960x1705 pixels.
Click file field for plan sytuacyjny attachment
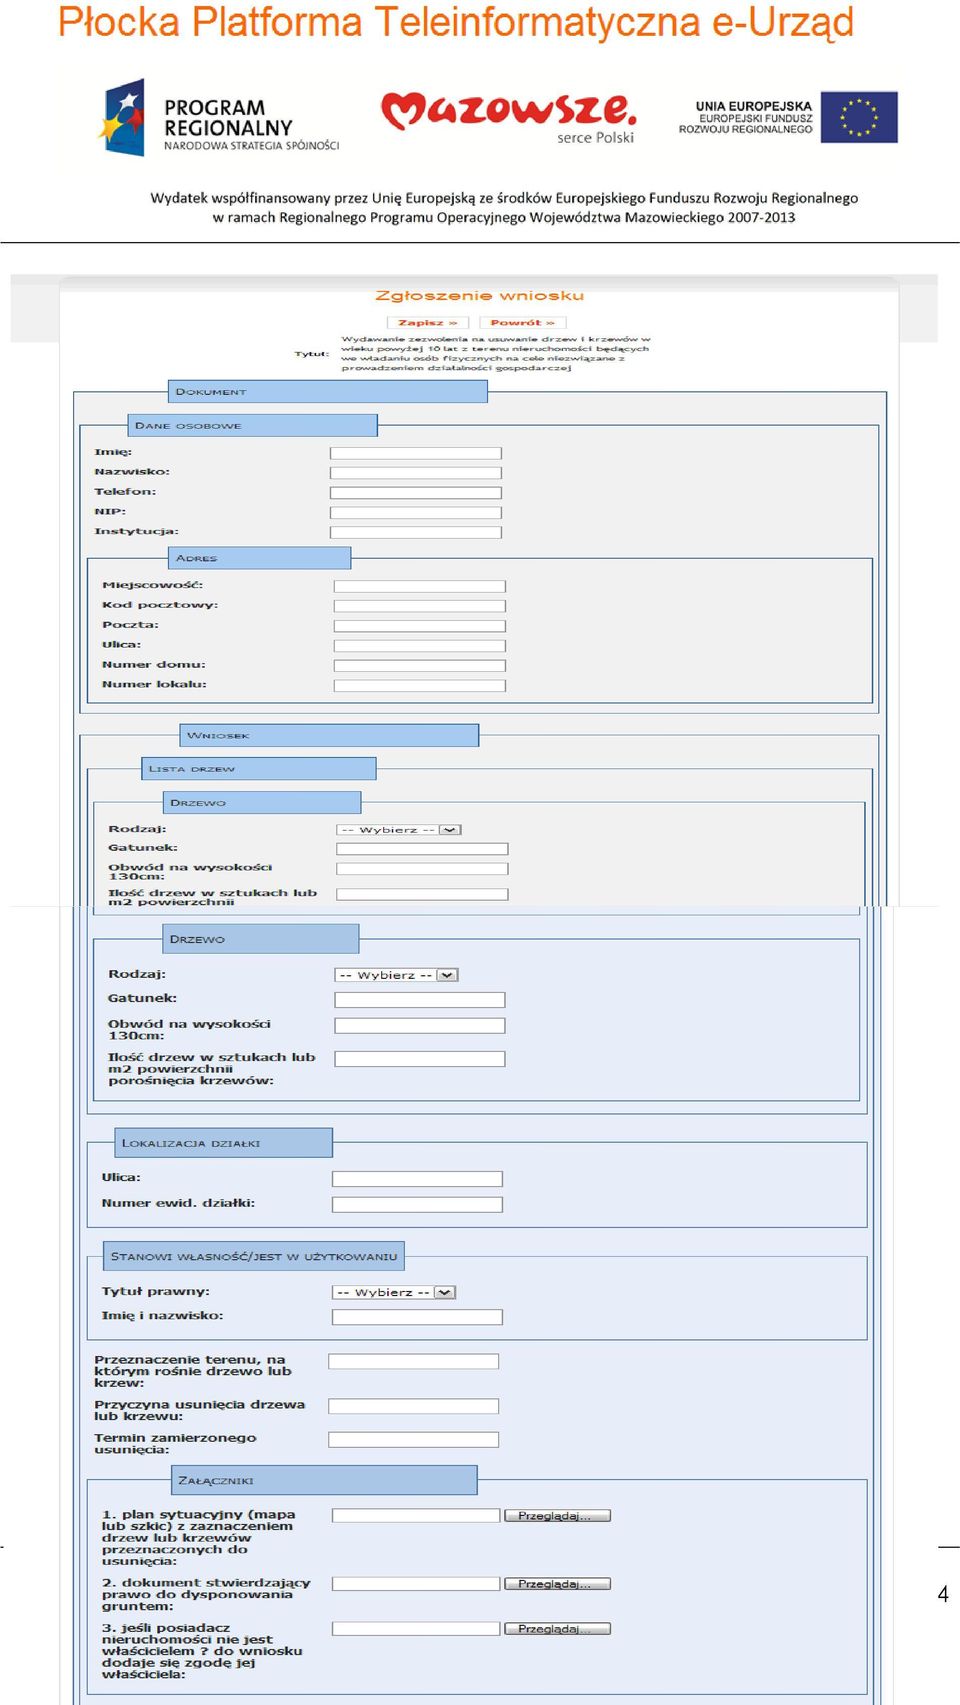(416, 1516)
